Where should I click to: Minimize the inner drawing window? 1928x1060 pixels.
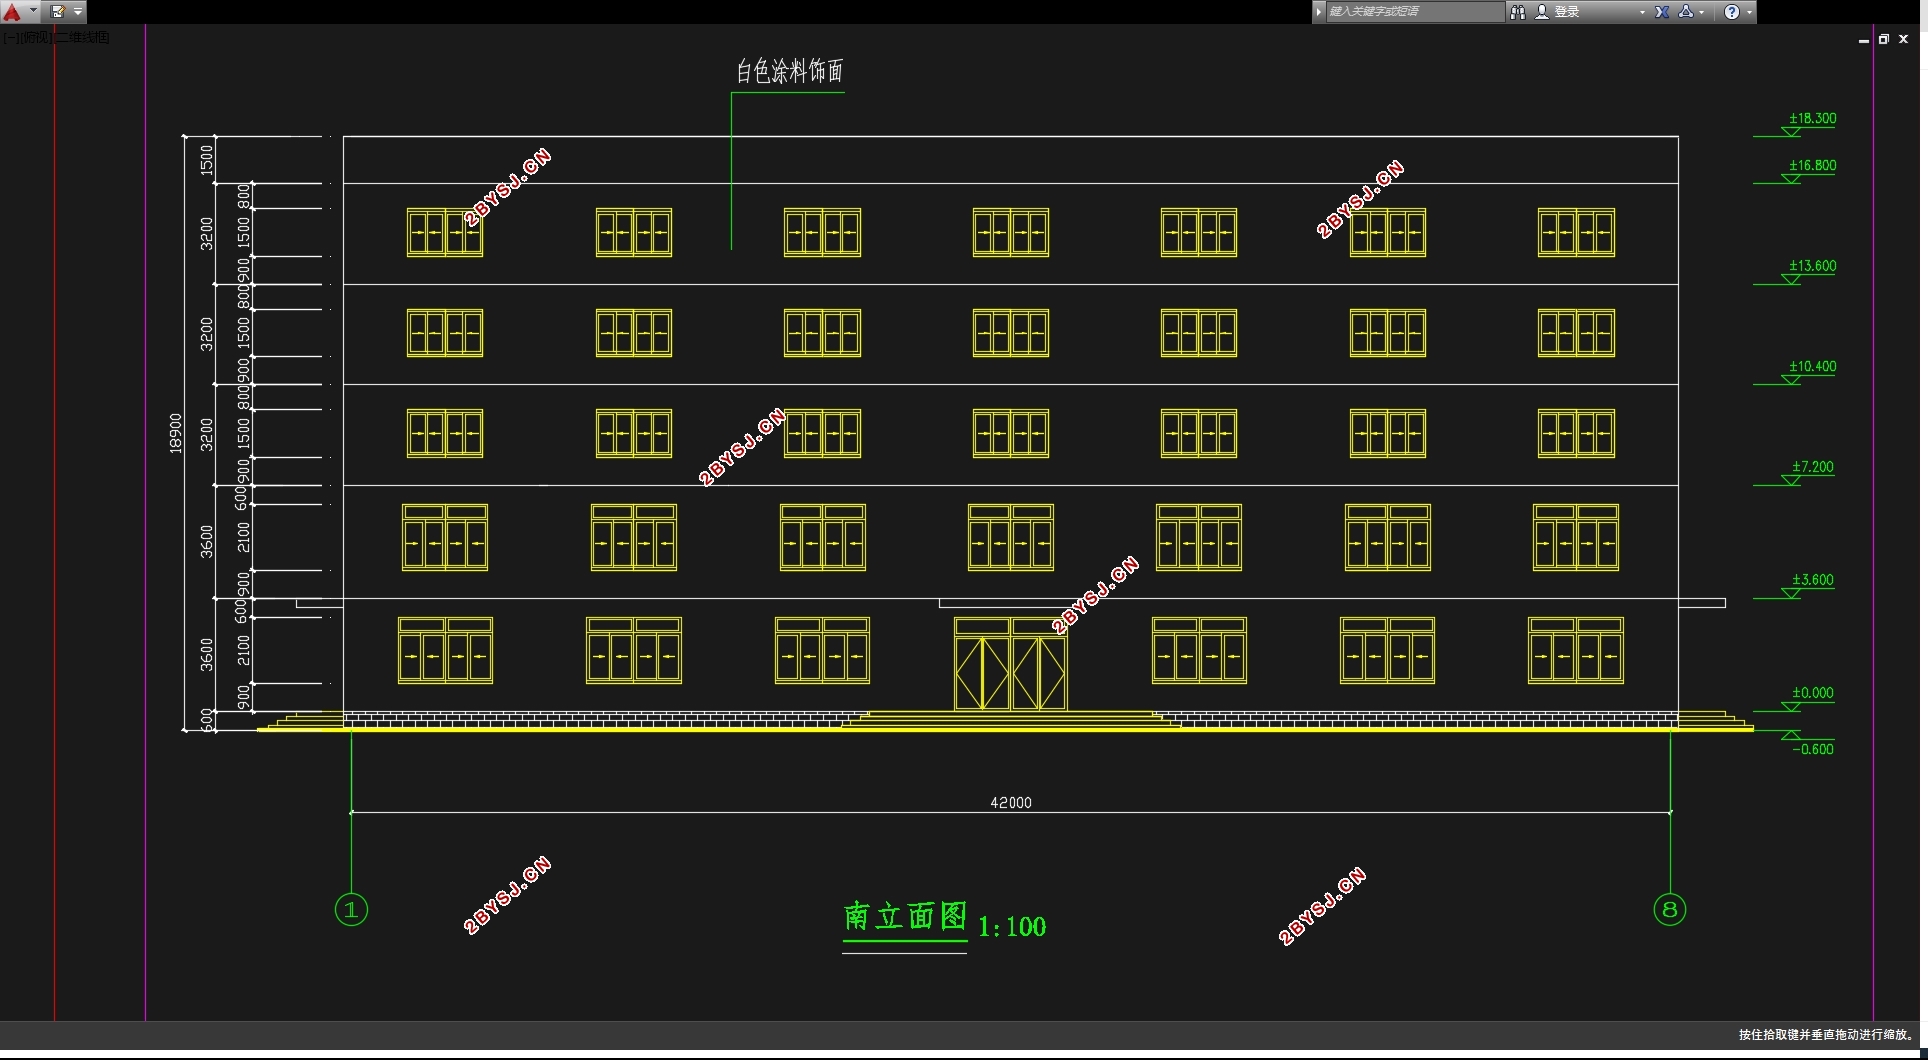(1863, 40)
